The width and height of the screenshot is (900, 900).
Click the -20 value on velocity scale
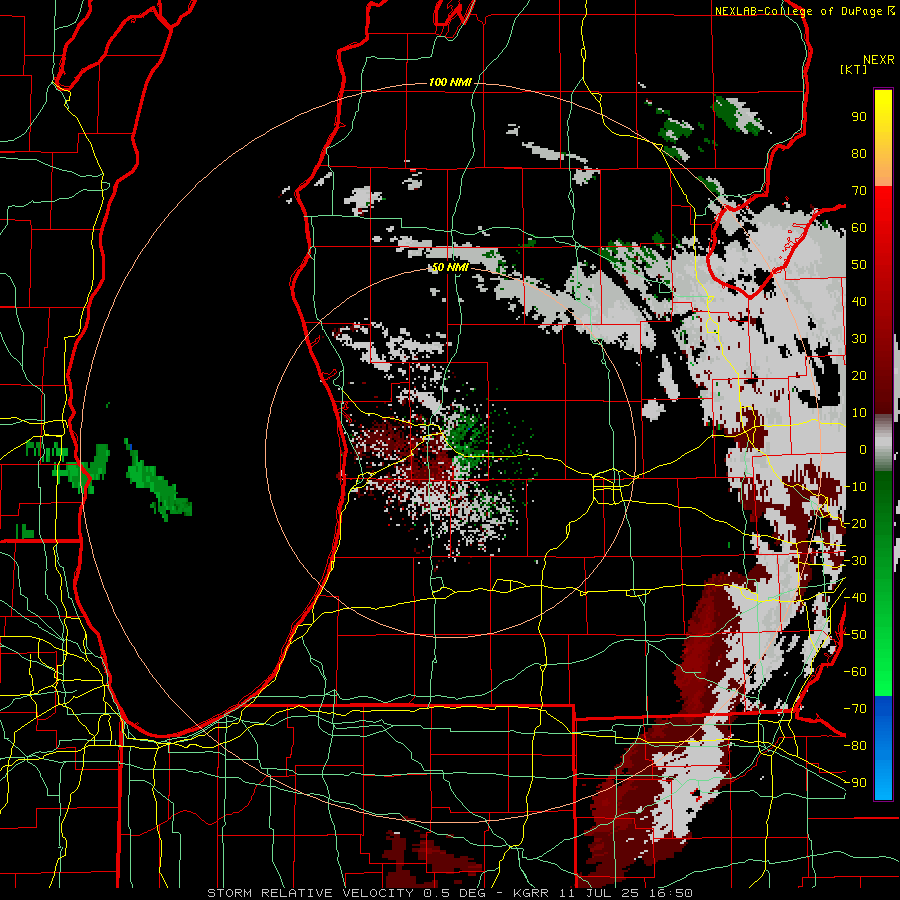click(855, 524)
